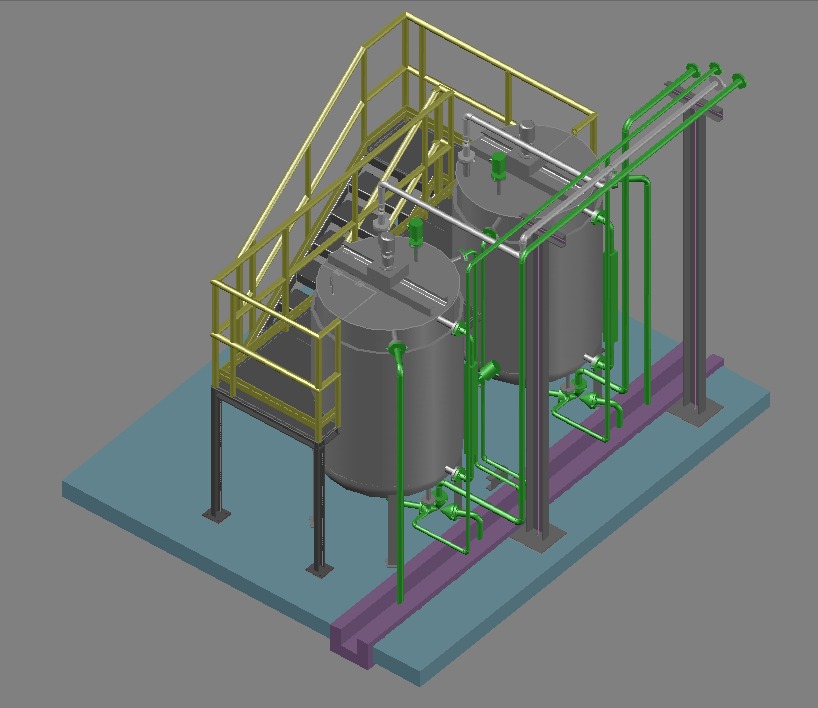The width and height of the screenshot is (818, 708).
Task: Select the platform's front-left black support leg
Action: click(x=216, y=455)
